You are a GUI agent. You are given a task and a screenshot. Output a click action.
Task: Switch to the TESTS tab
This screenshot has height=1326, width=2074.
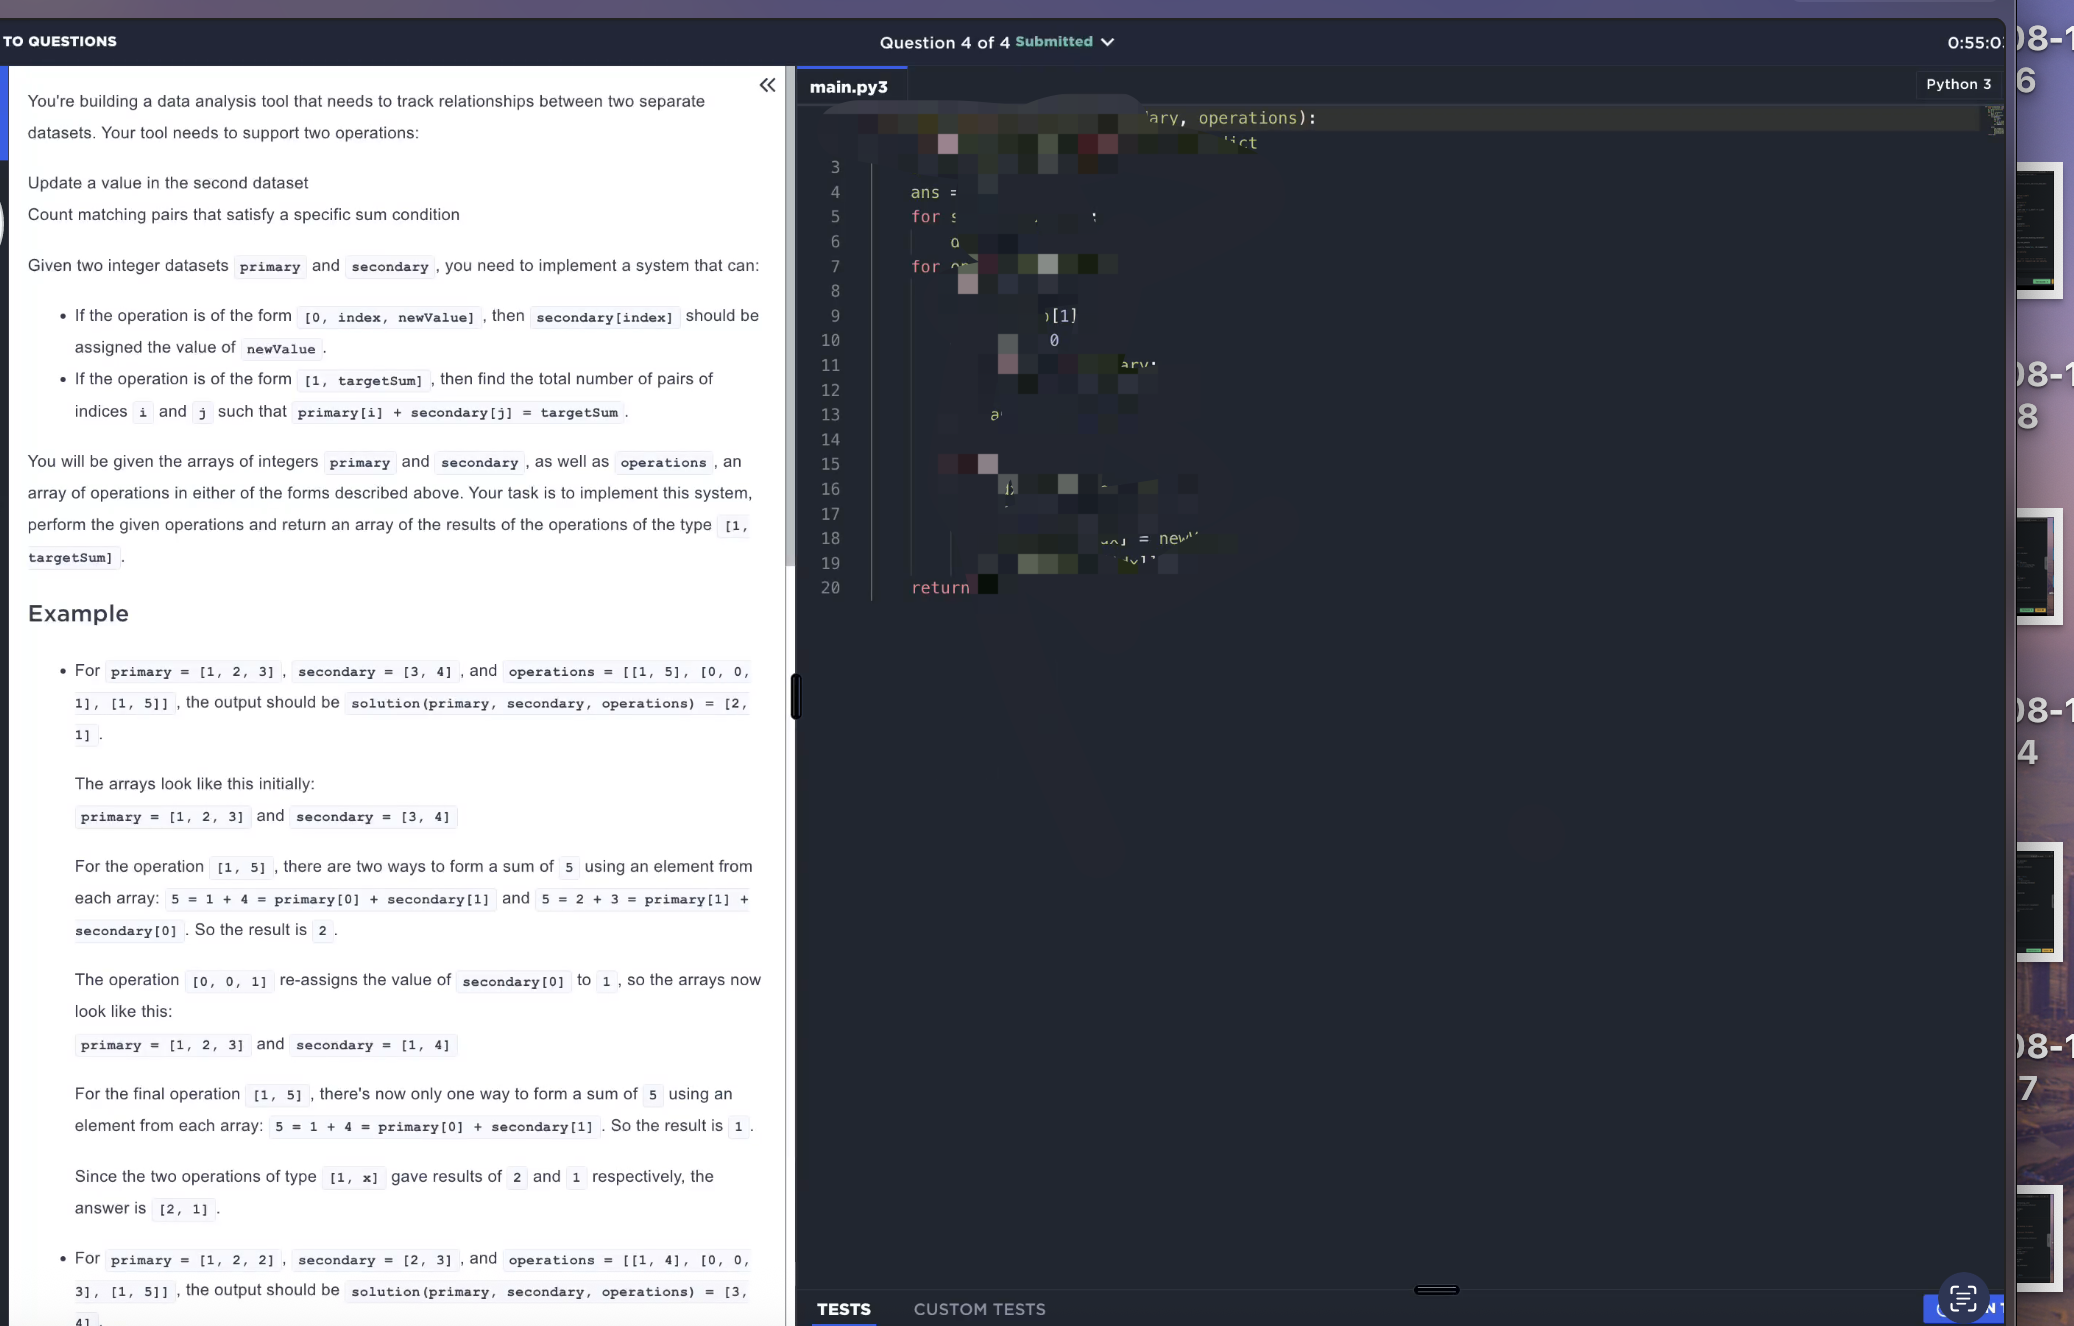[x=843, y=1309]
